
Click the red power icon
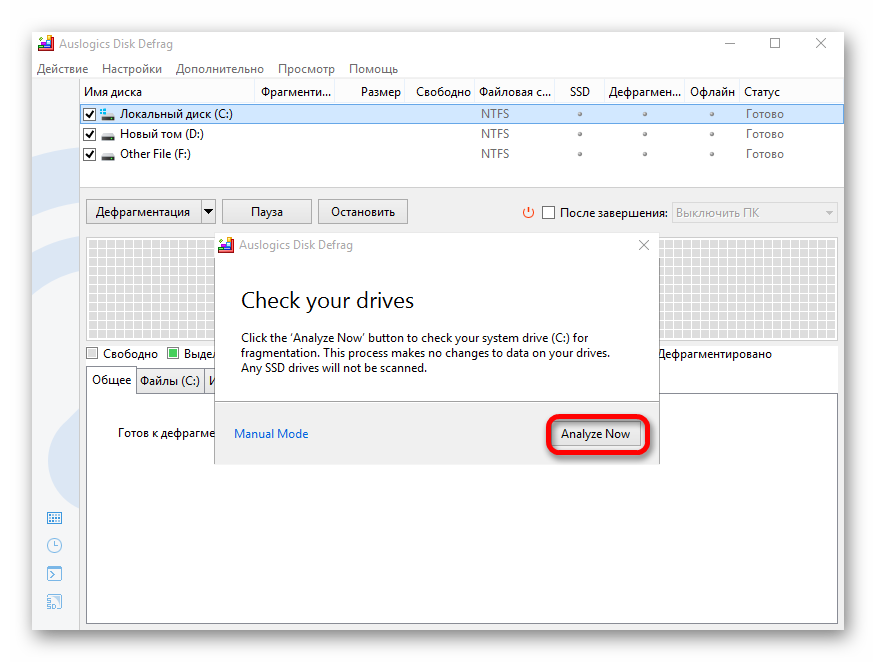click(529, 212)
